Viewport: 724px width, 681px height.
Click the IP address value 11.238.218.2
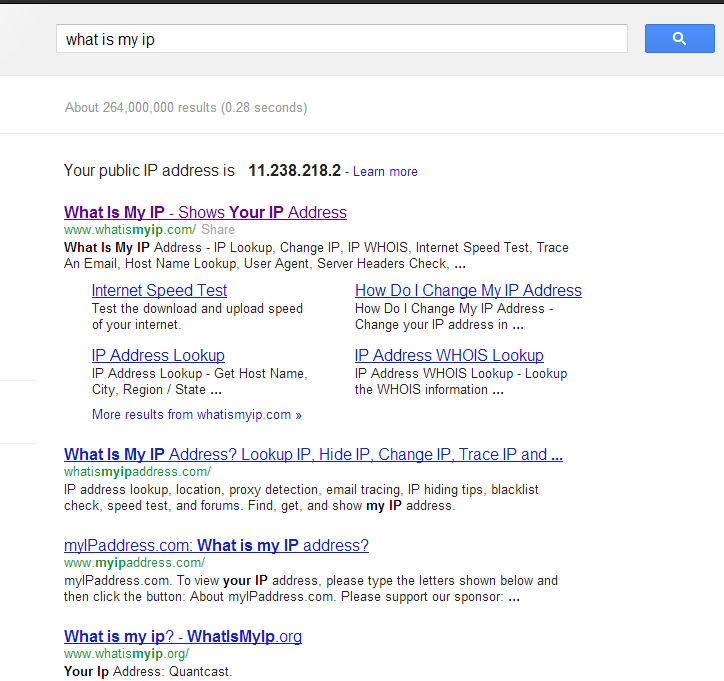[x=295, y=170]
